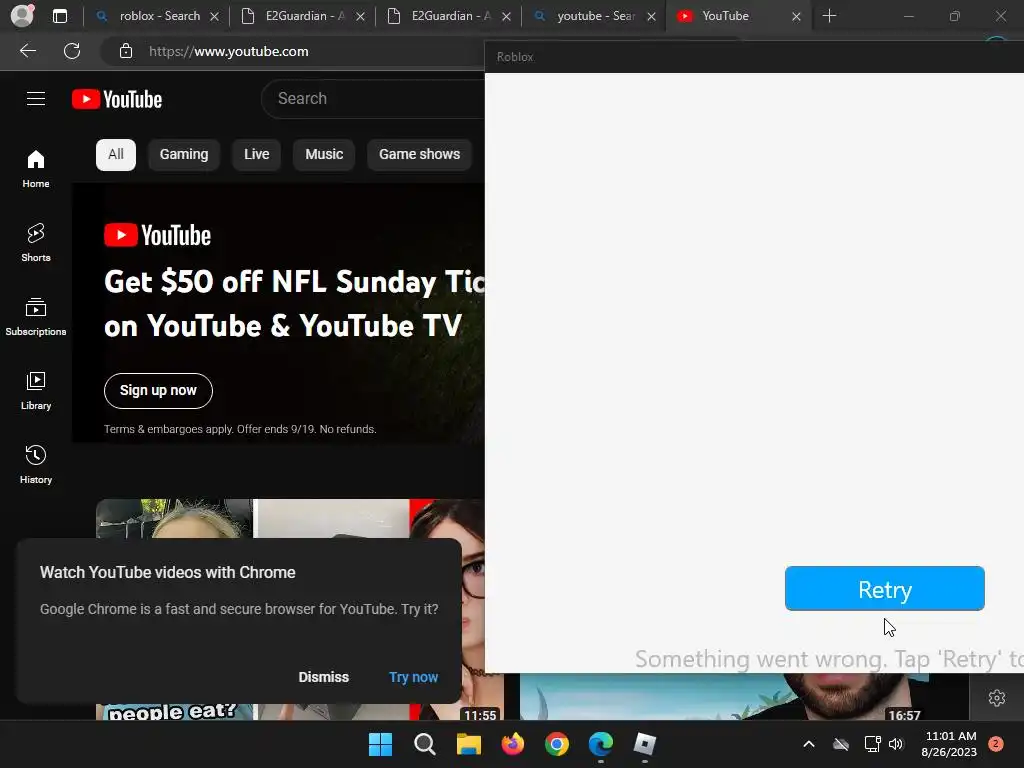The image size is (1024, 768).
Task: Click the YouTube logo on the NFL banner
Action: tap(157, 236)
